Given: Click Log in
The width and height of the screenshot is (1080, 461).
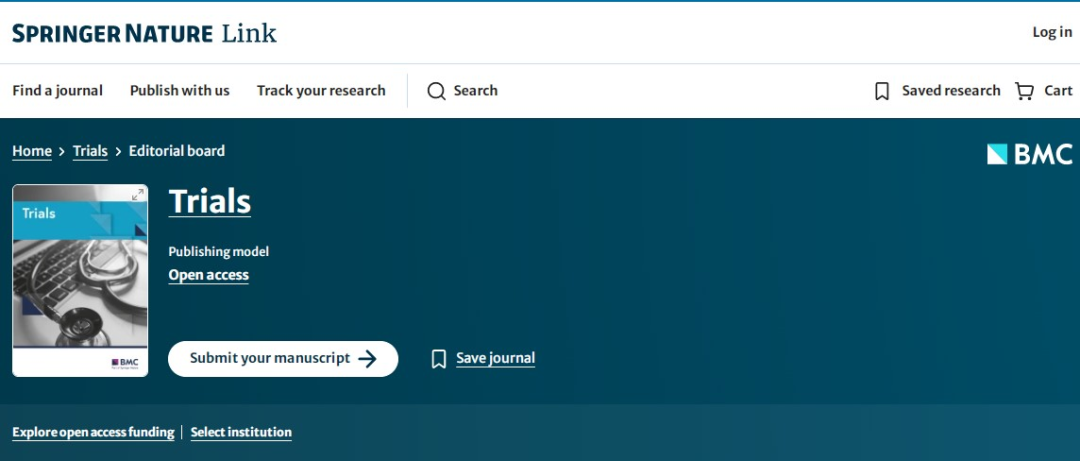Looking at the screenshot, I should click(x=1052, y=32).
